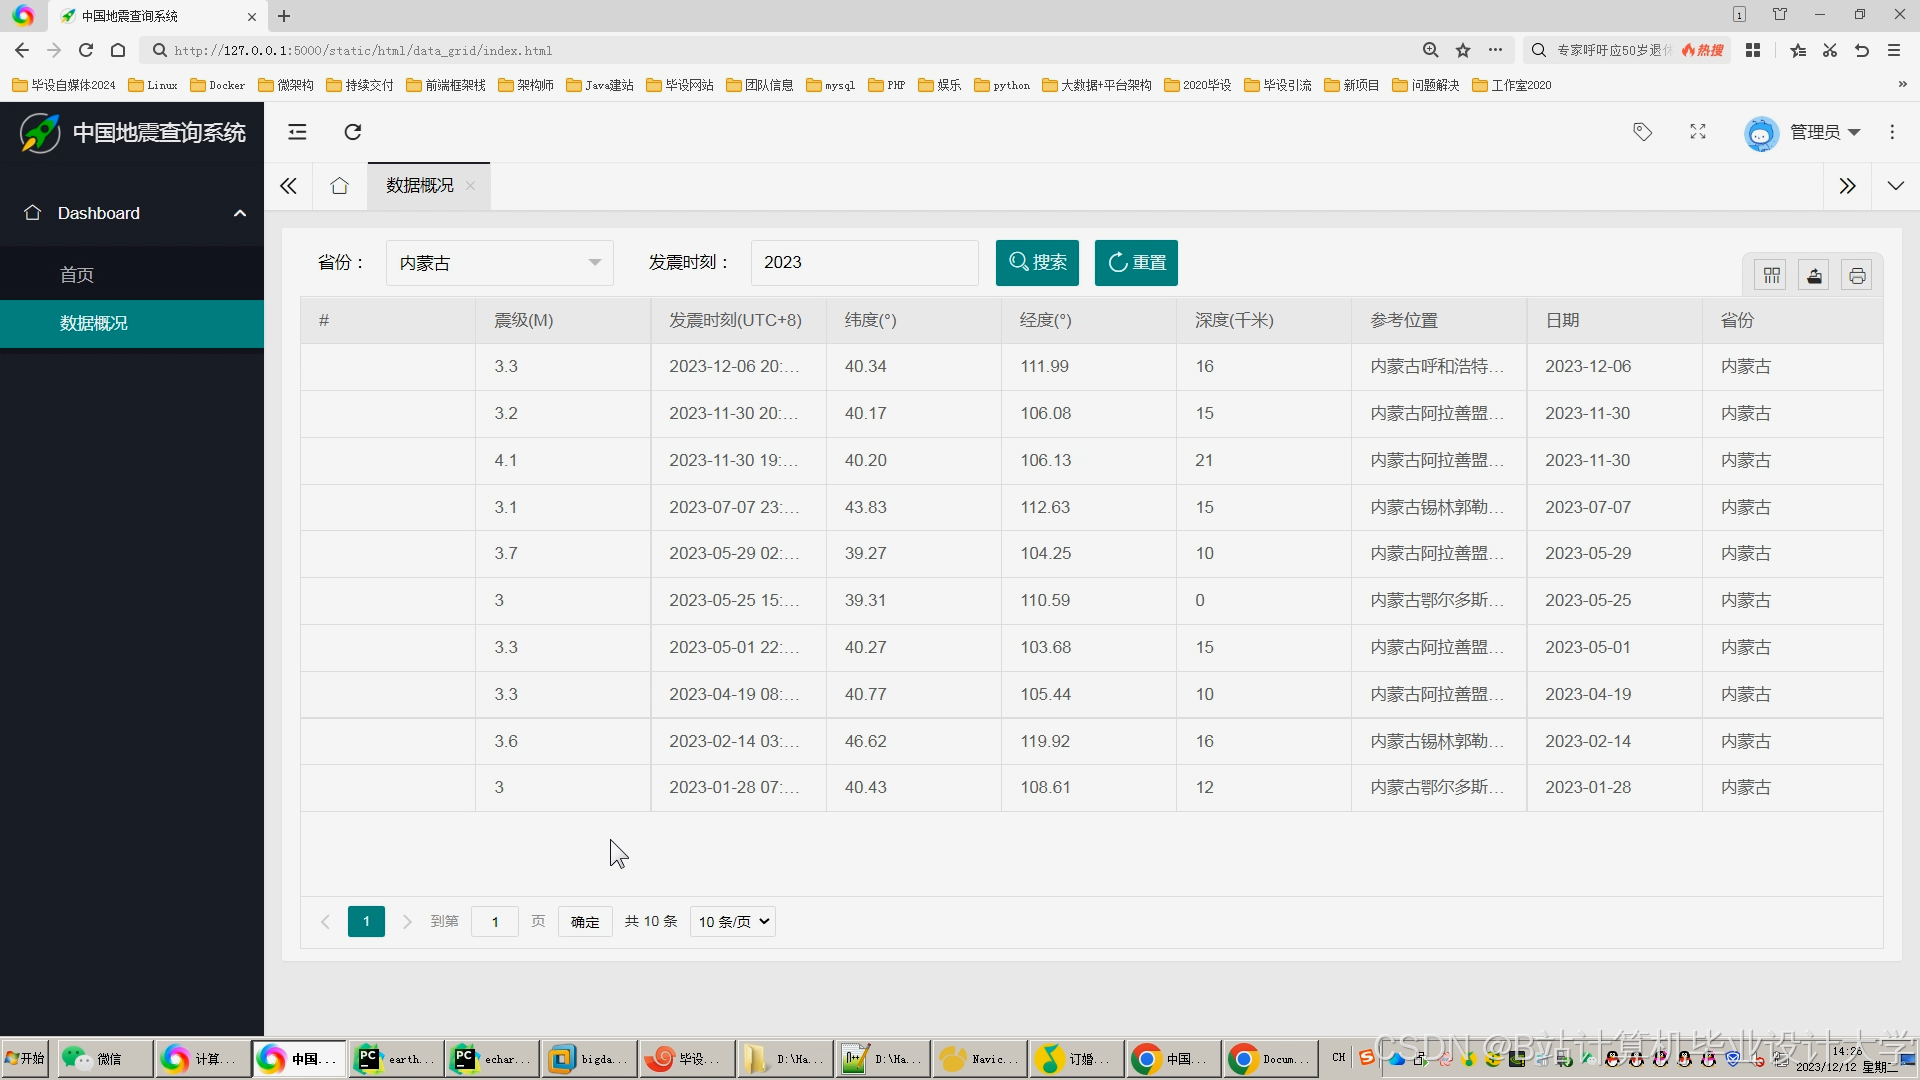Toggle the bookmark star in the address bar
This screenshot has height=1080, width=1920.
(x=1463, y=50)
